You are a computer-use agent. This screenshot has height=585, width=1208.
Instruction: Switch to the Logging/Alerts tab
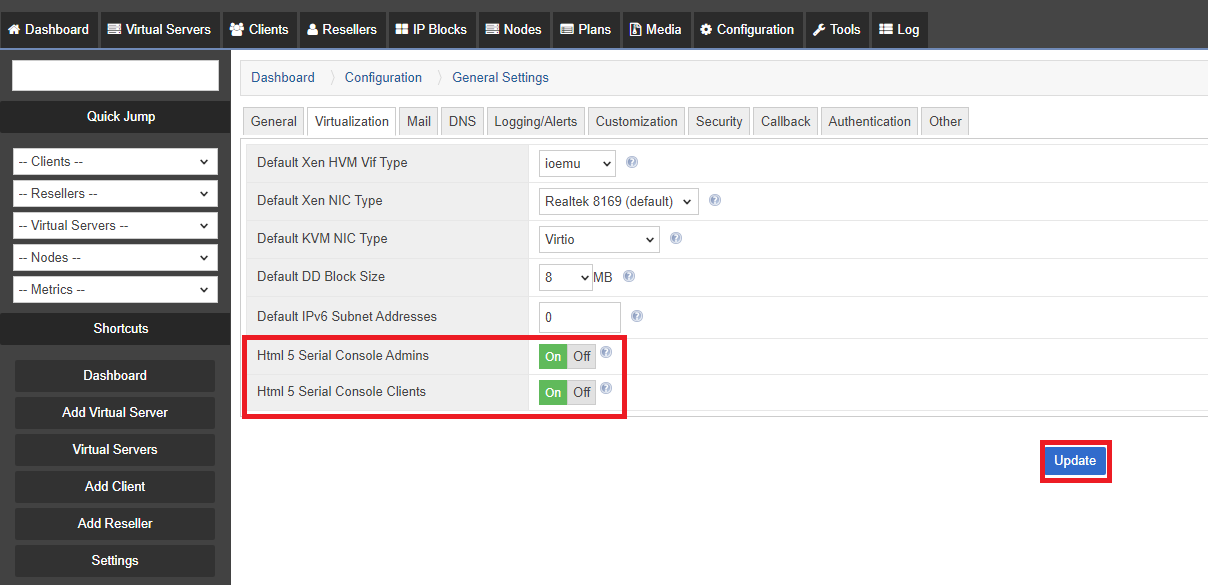536,121
